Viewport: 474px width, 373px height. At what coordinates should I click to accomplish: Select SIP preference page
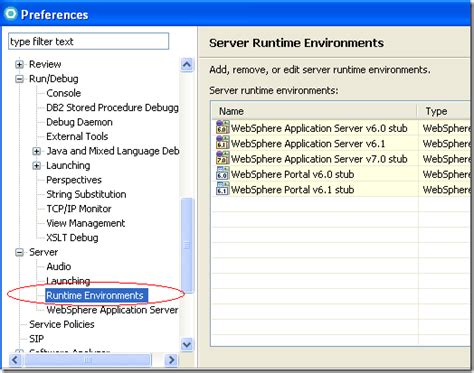point(36,339)
